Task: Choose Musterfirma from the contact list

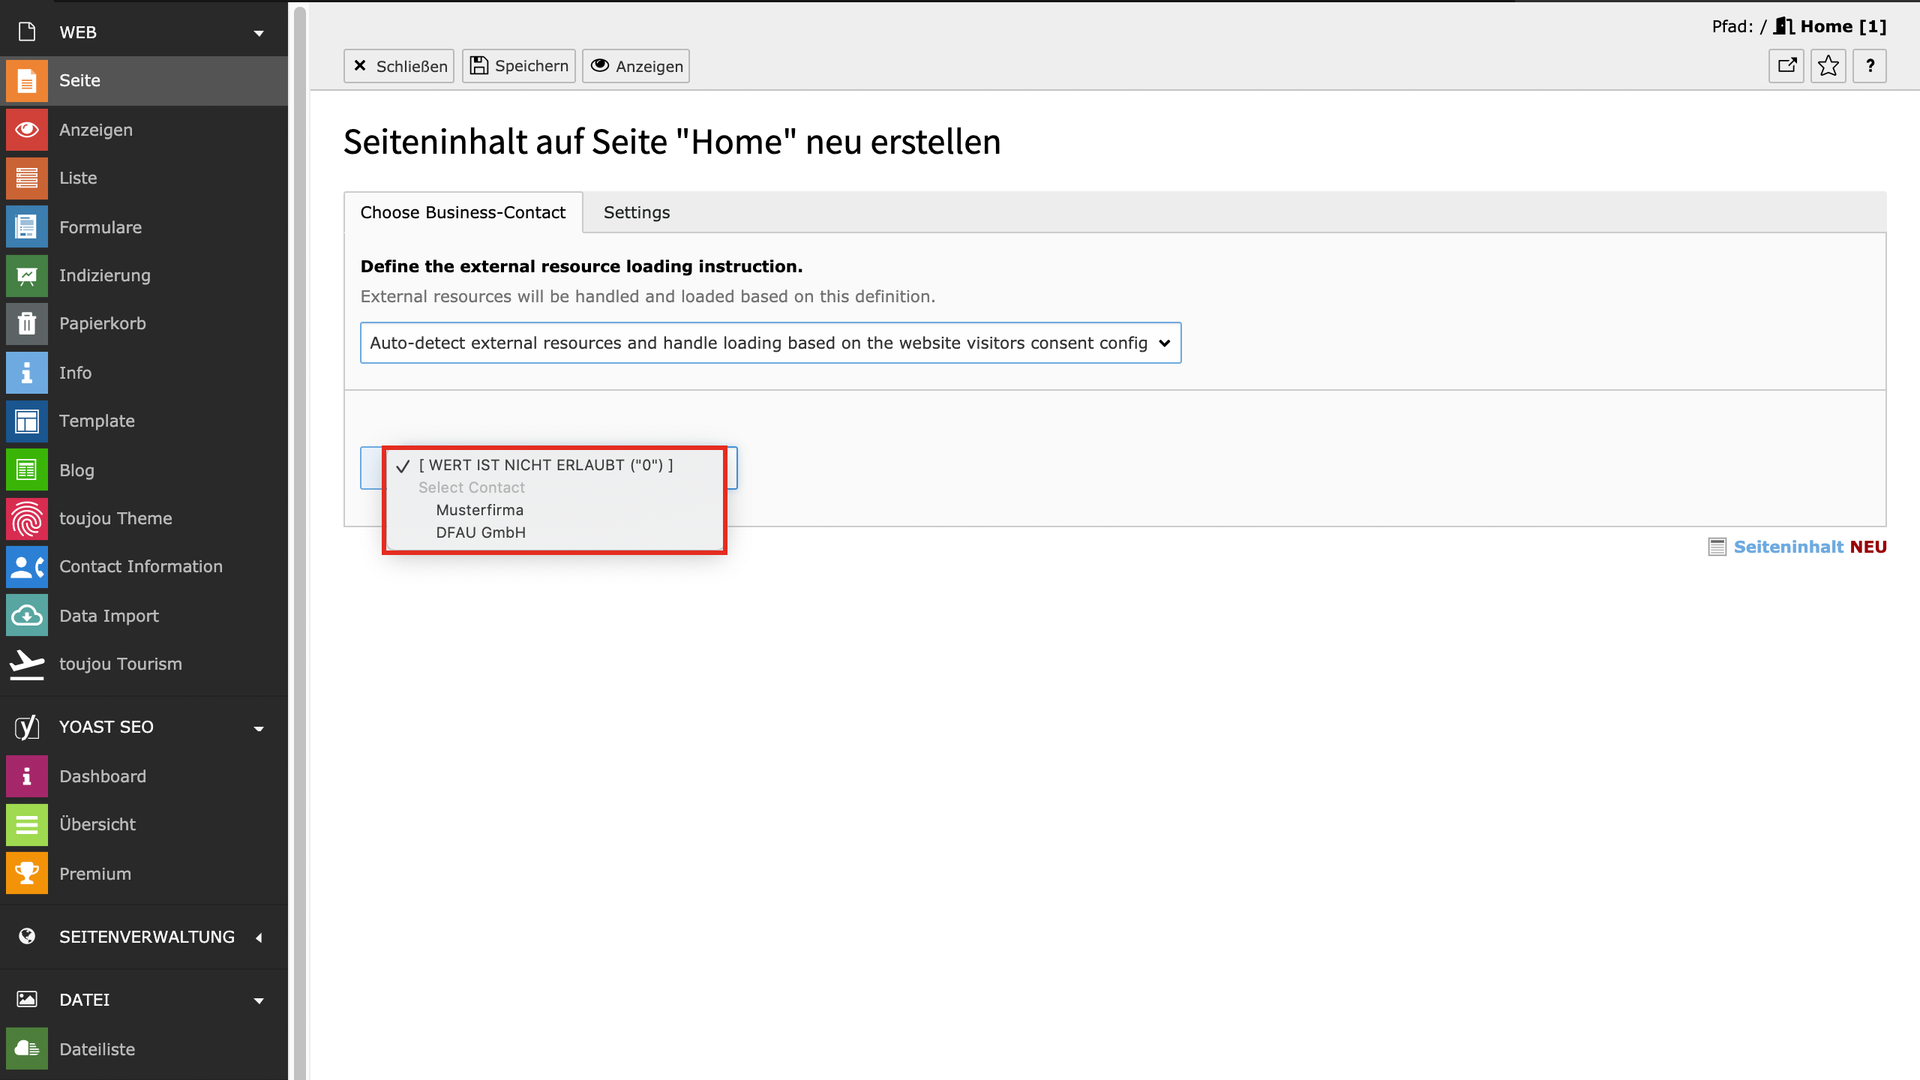Action: 480,510
